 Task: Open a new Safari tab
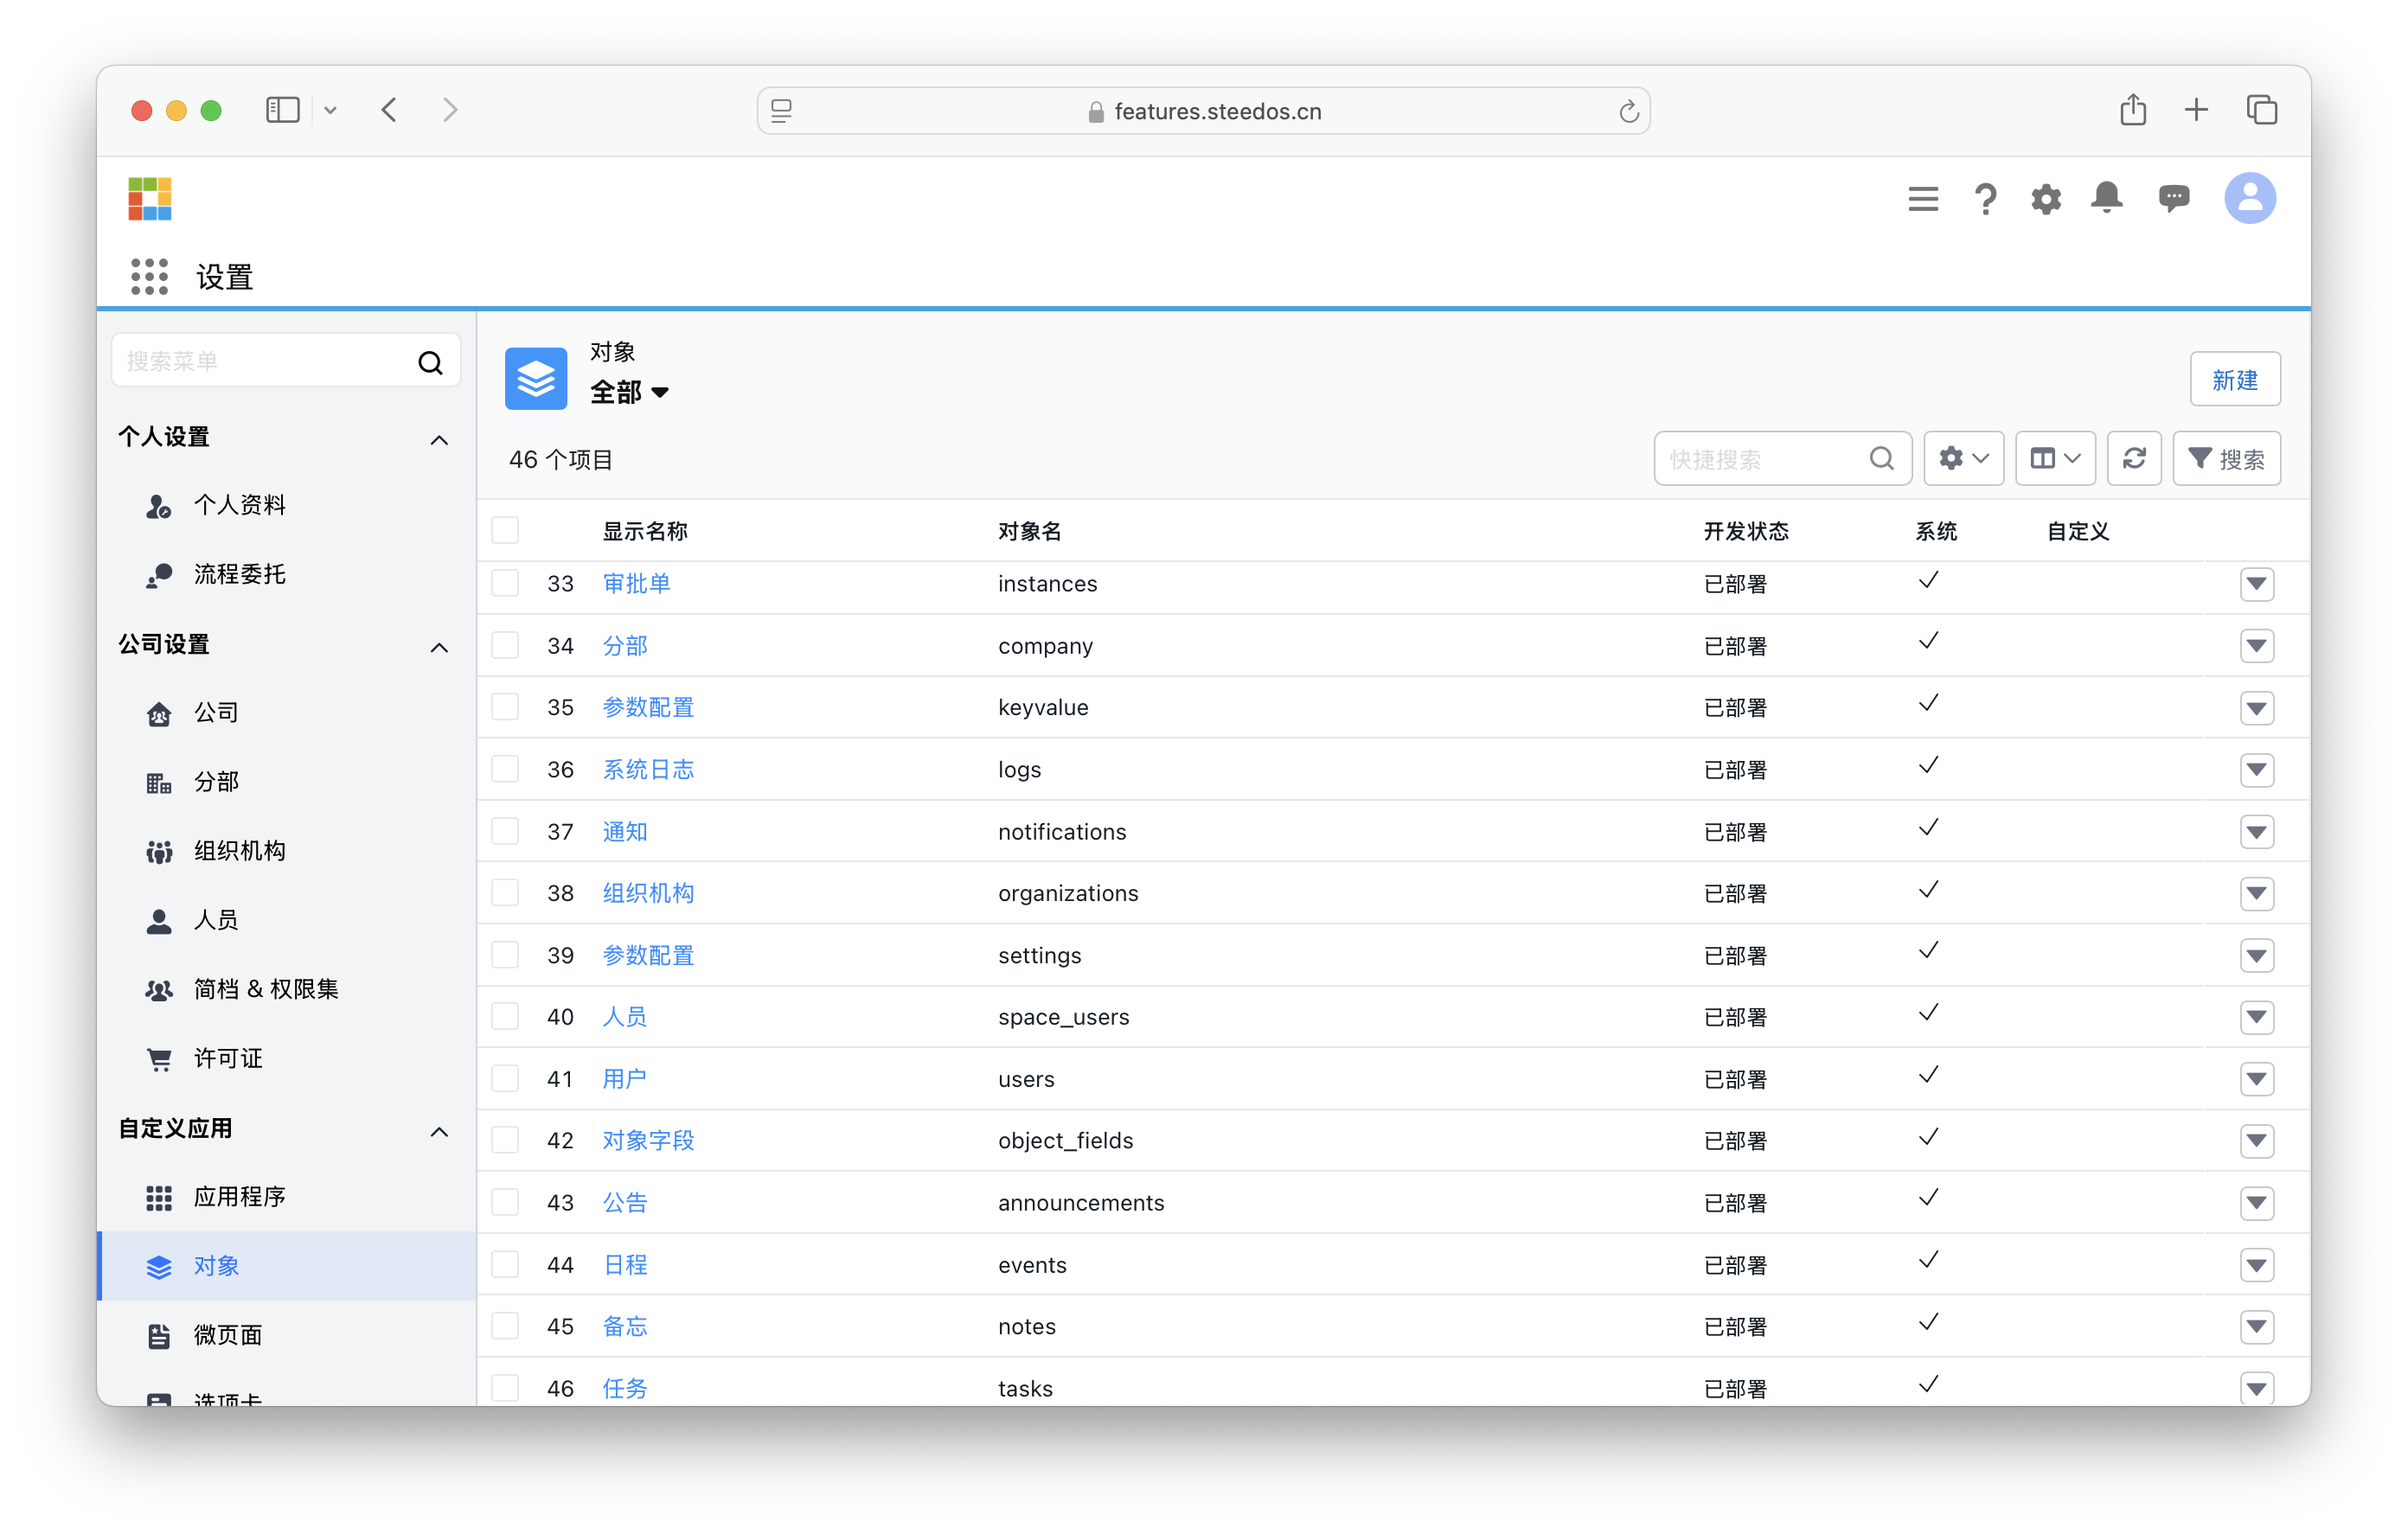[x=2196, y=110]
